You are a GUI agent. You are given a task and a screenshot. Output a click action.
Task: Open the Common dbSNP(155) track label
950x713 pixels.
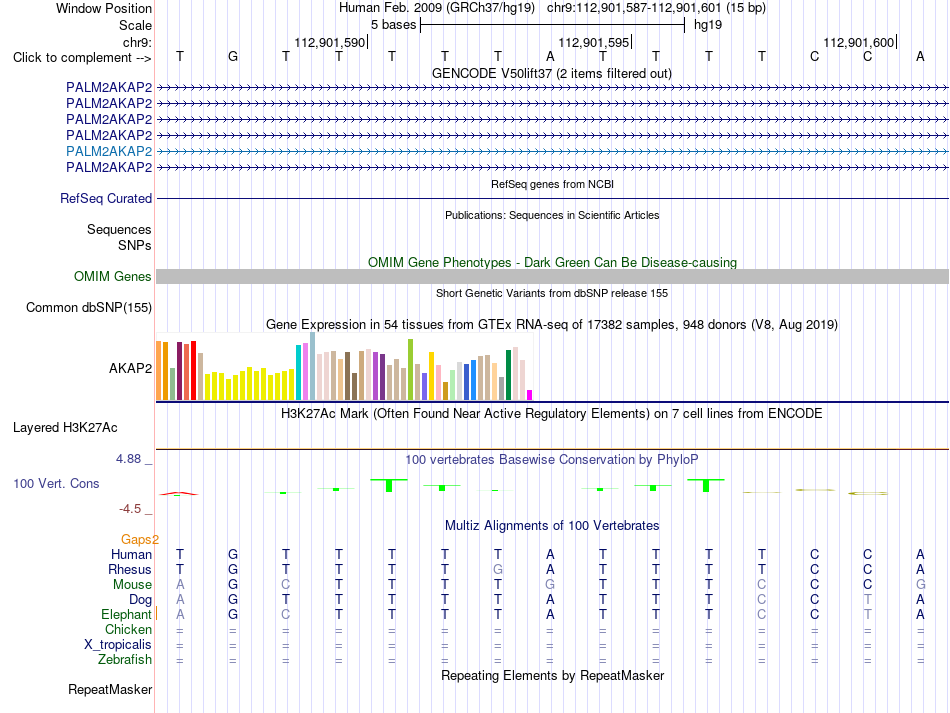pos(89,308)
